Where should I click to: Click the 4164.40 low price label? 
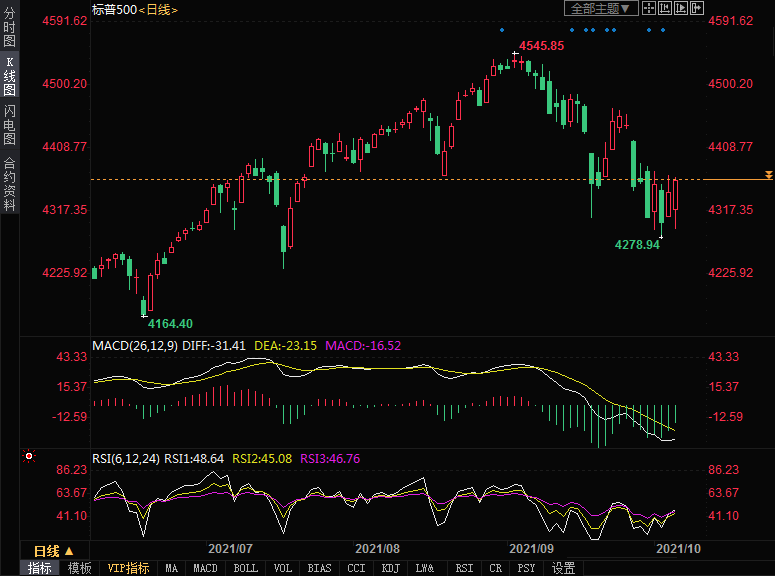pos(170,324)
